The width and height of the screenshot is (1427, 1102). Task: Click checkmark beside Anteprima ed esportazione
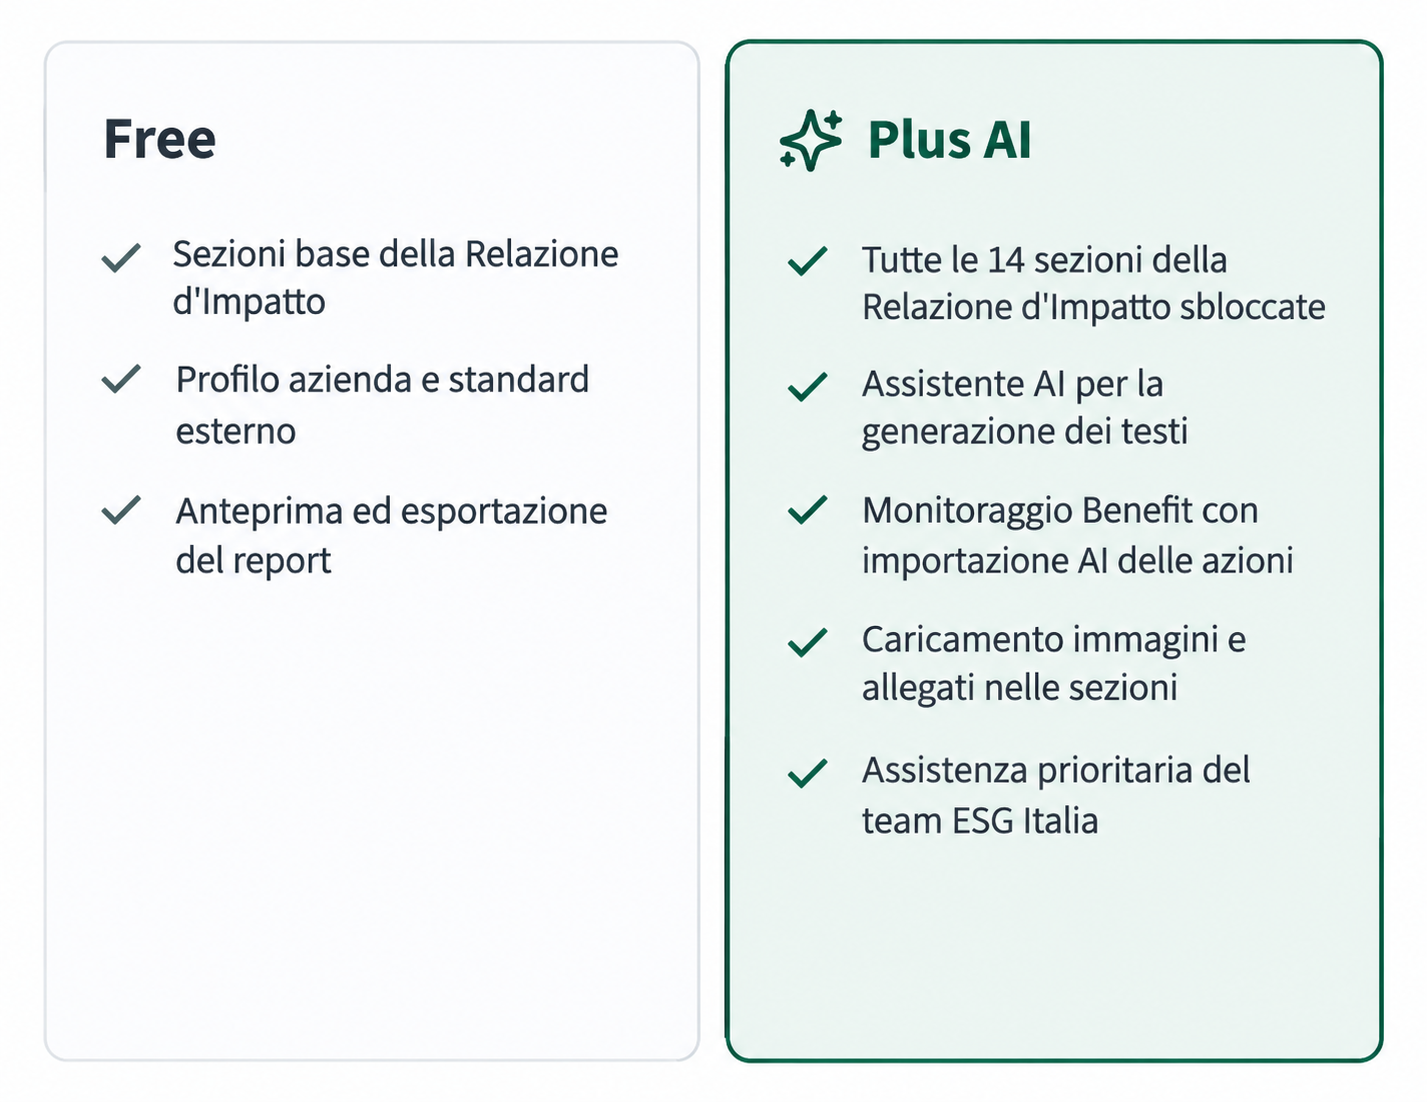tap(121, 510)
